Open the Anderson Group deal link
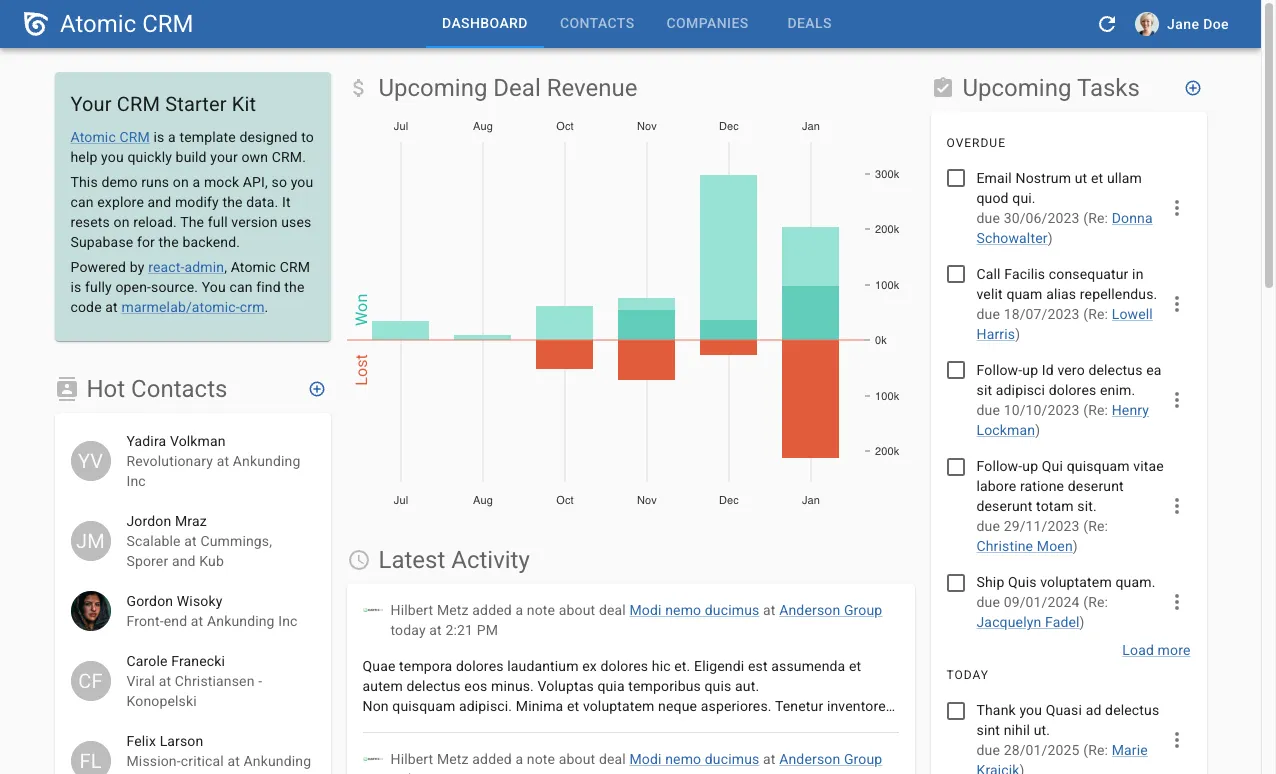 [x=830, y=610]
